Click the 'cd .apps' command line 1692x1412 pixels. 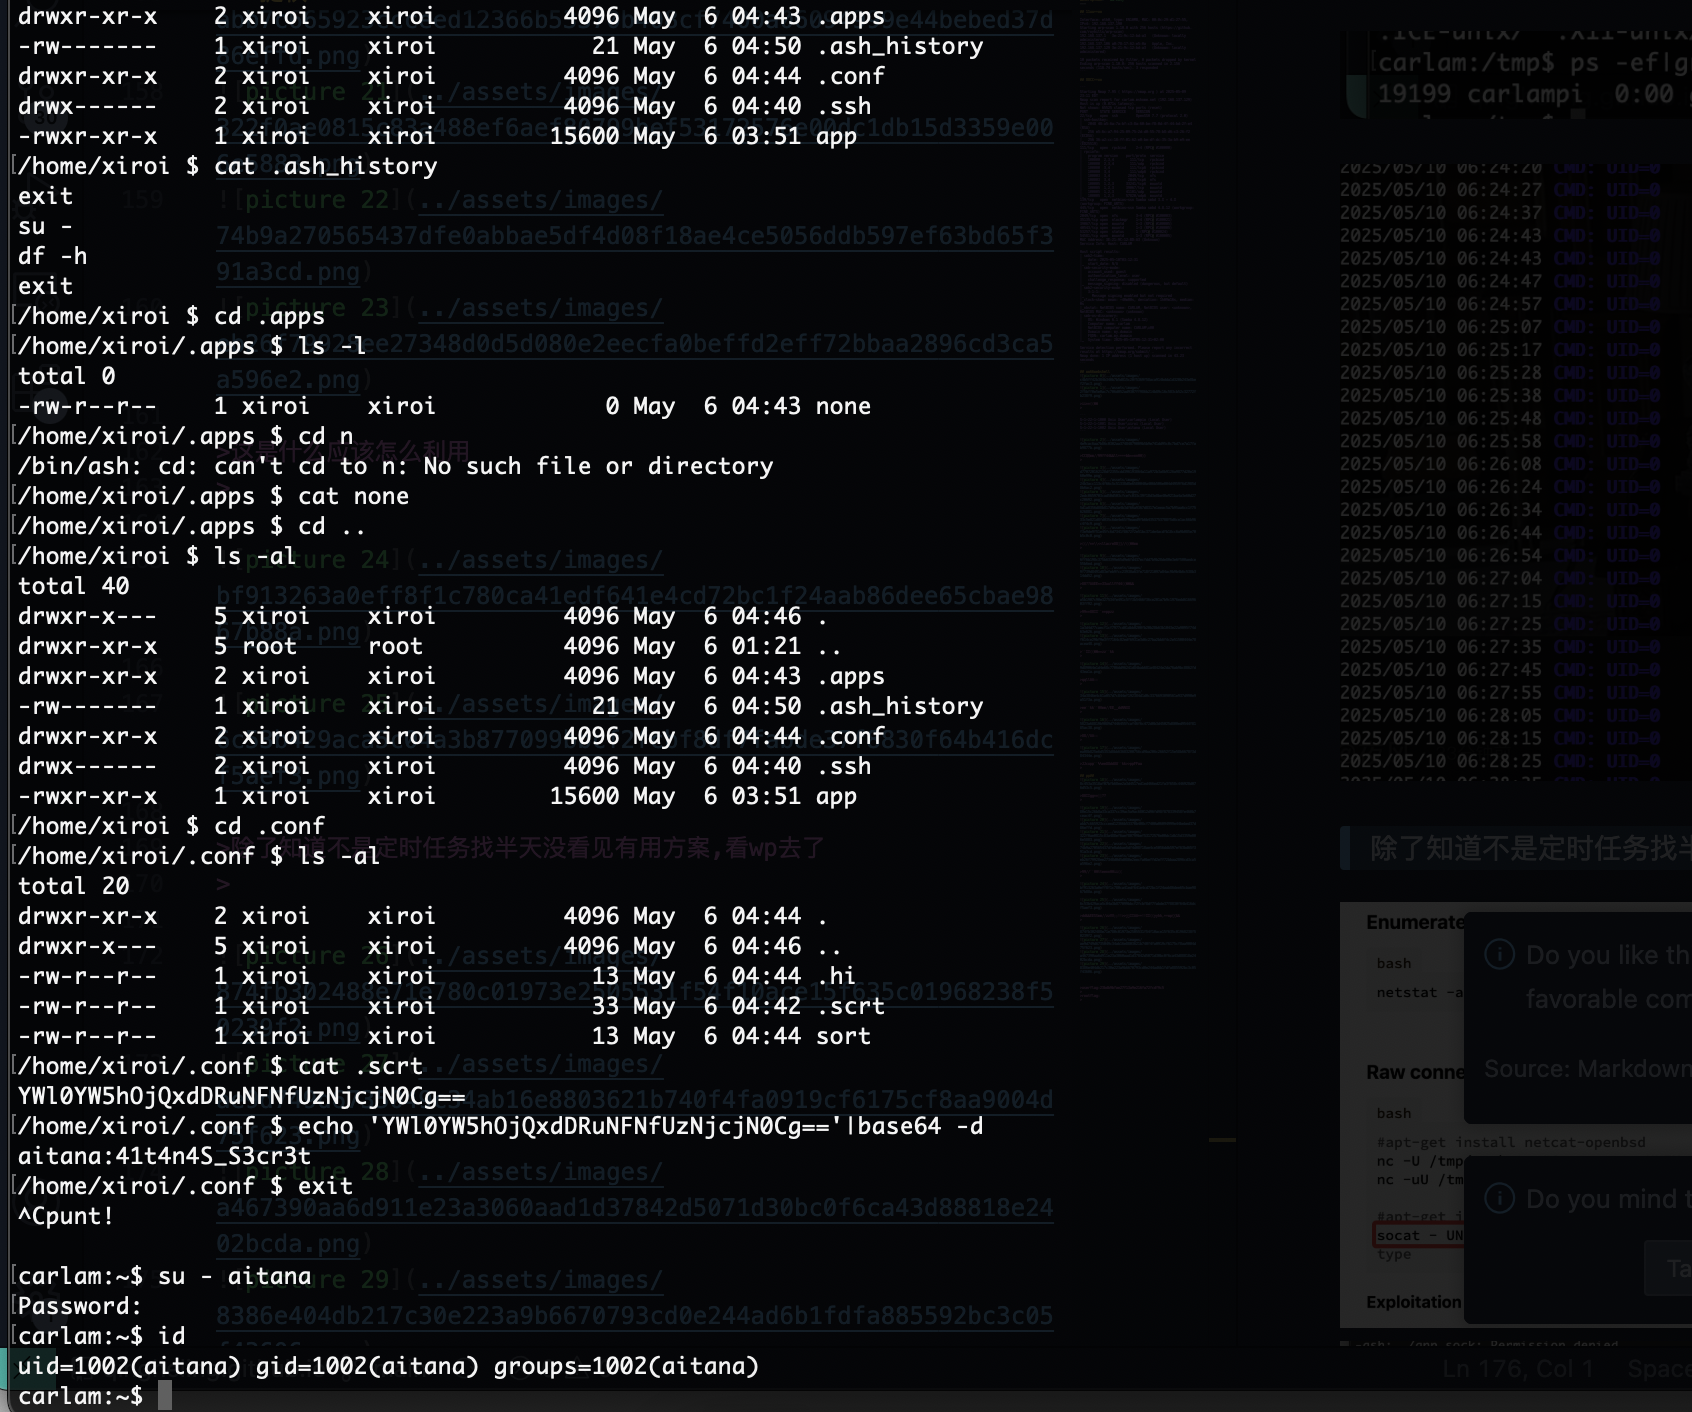pos(172,316)
